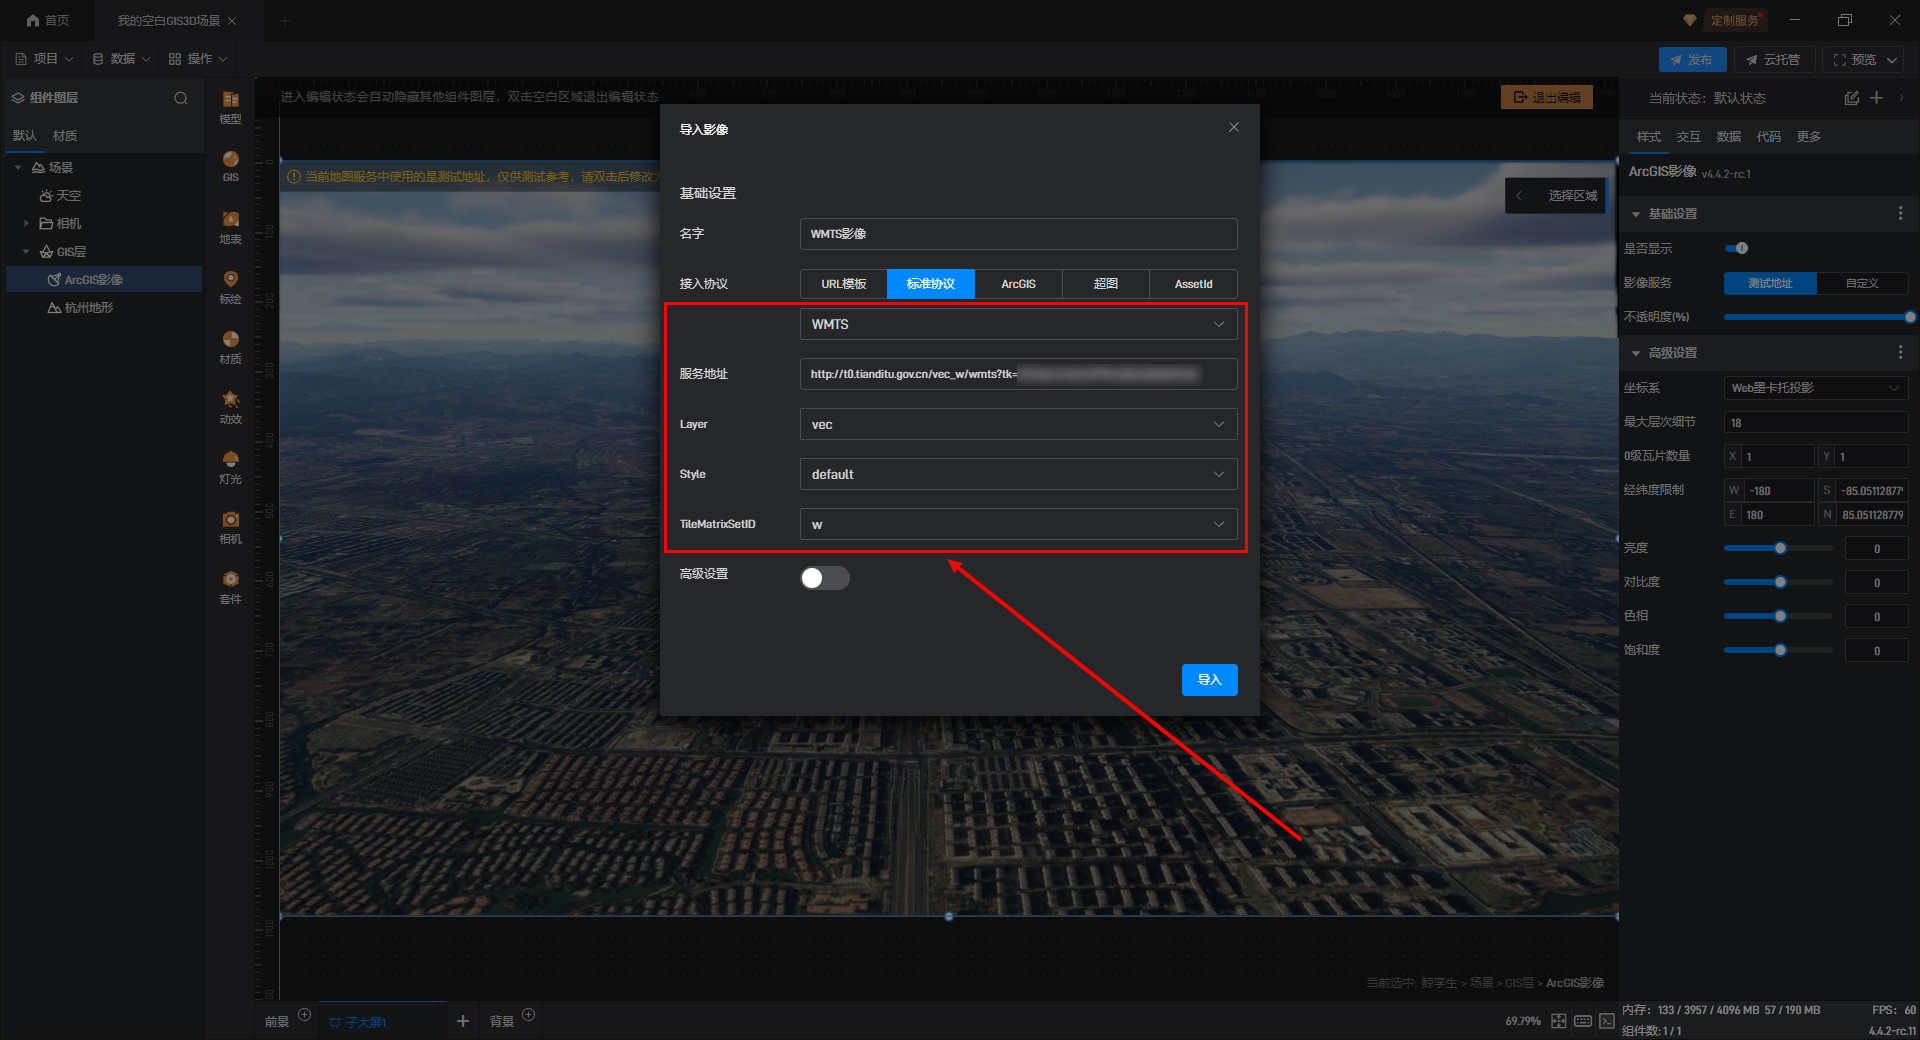The image size is (1920, 1040).
Task: Open the 地表 (Terrain) component icon
Action: click(x=230, y=226)
